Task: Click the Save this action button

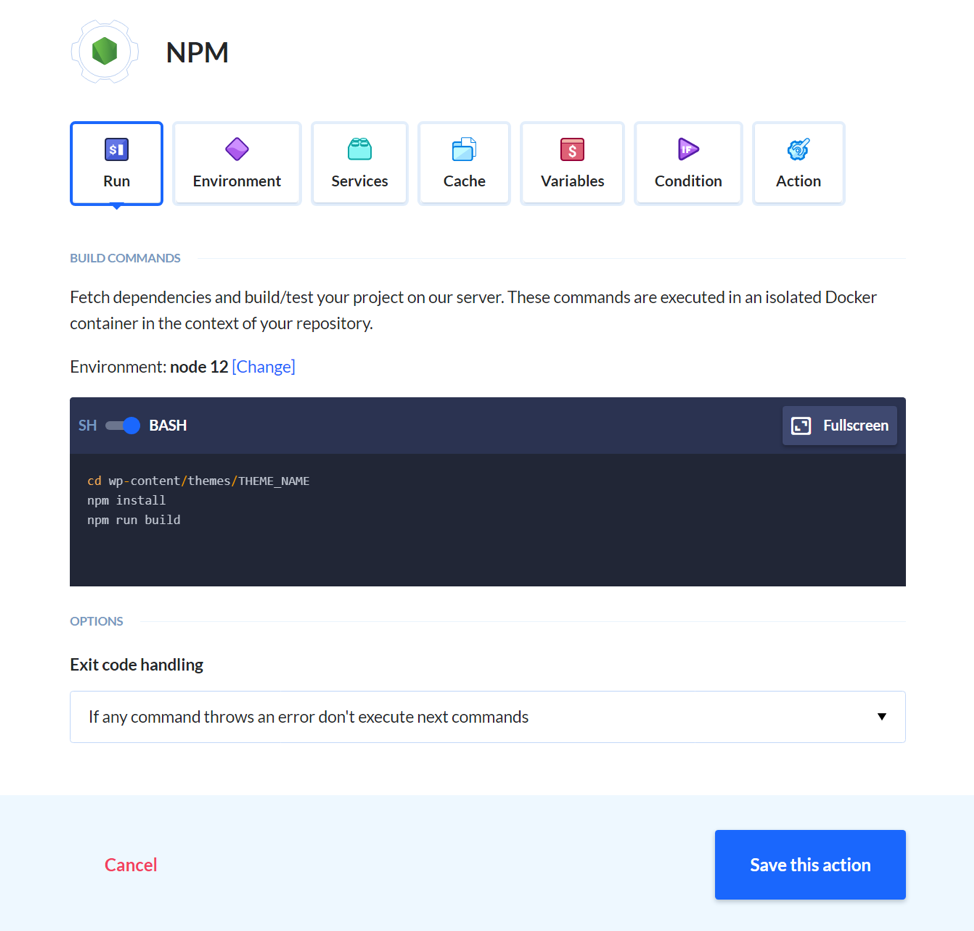Action: pyautogui.click(x=810, y=865)
